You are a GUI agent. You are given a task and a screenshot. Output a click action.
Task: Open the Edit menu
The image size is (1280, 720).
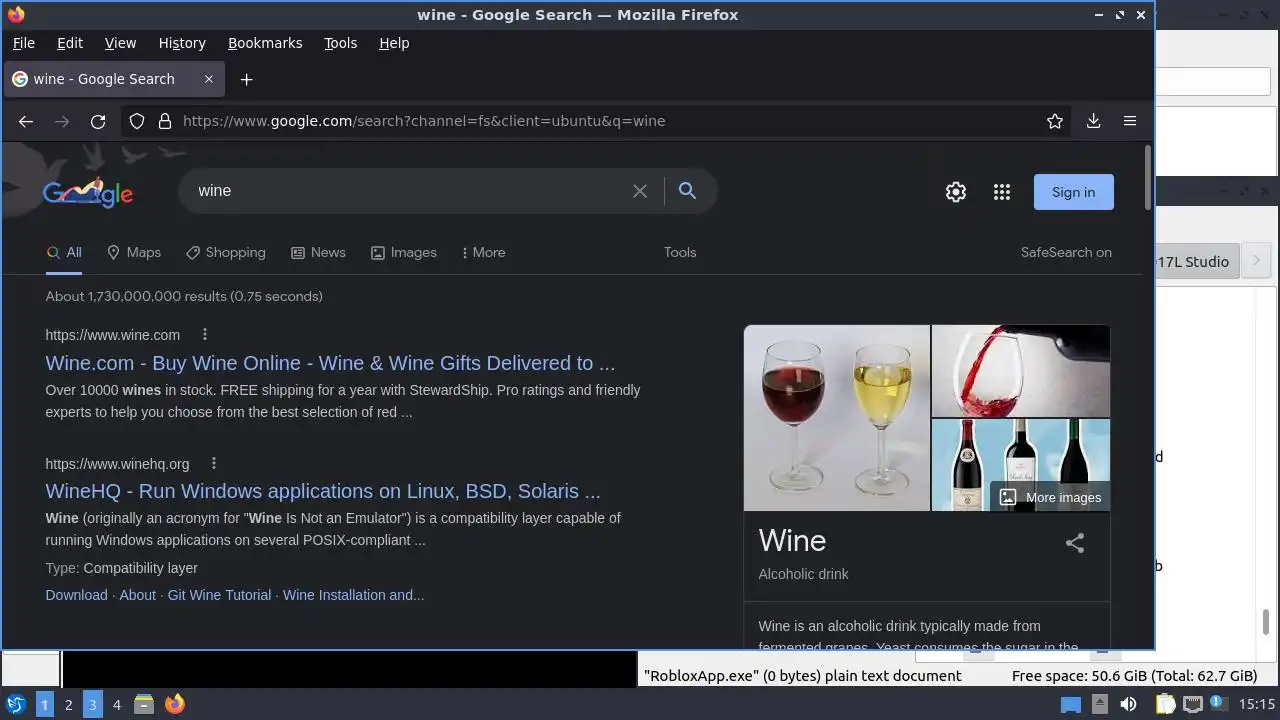tap(70, 43)
